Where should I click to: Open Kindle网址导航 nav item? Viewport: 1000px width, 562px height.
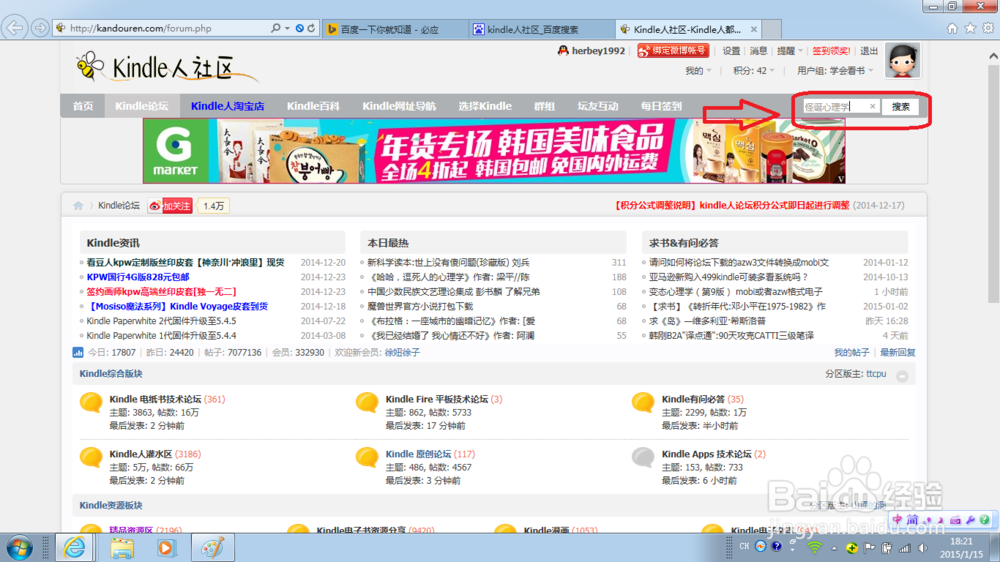[x=399, y=106]
